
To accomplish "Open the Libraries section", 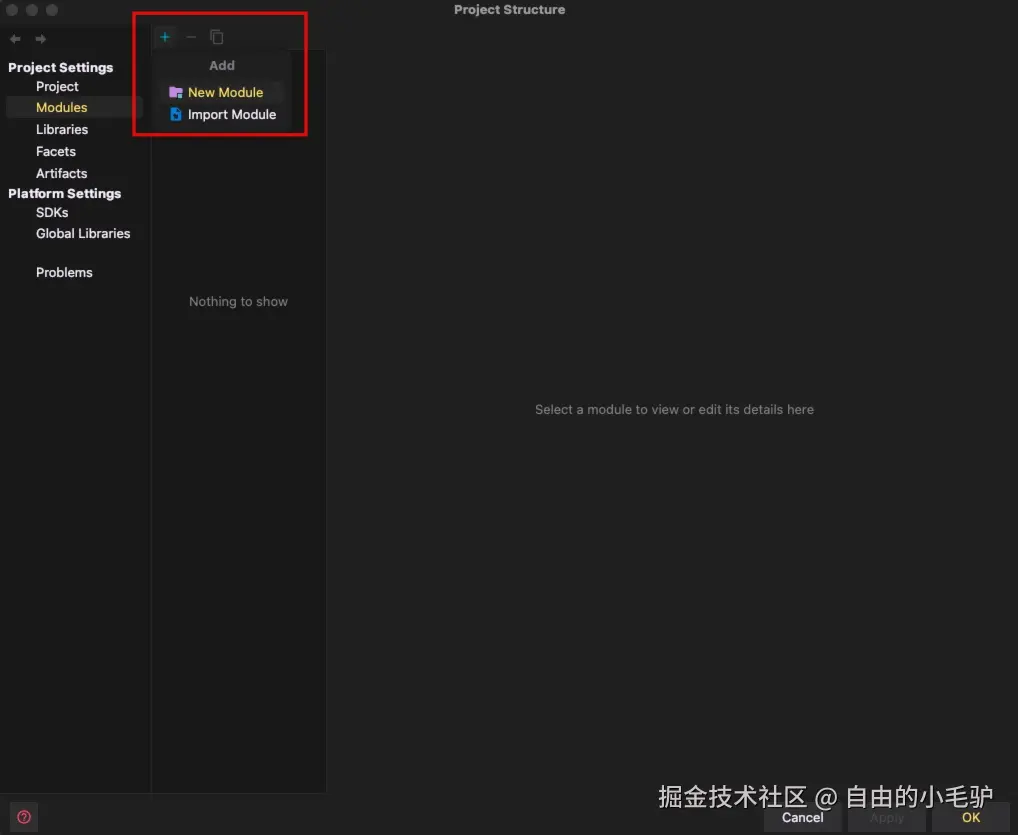I will pos(62,129).
